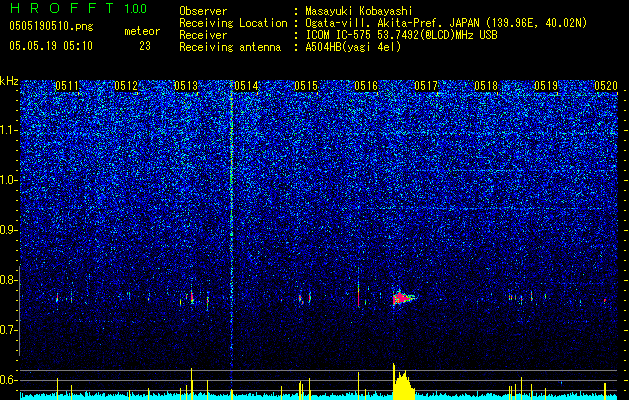The height and width of the screenshot is (400, 629).
Task: Click the kHz axis unit label
Action: coord(9,81)
